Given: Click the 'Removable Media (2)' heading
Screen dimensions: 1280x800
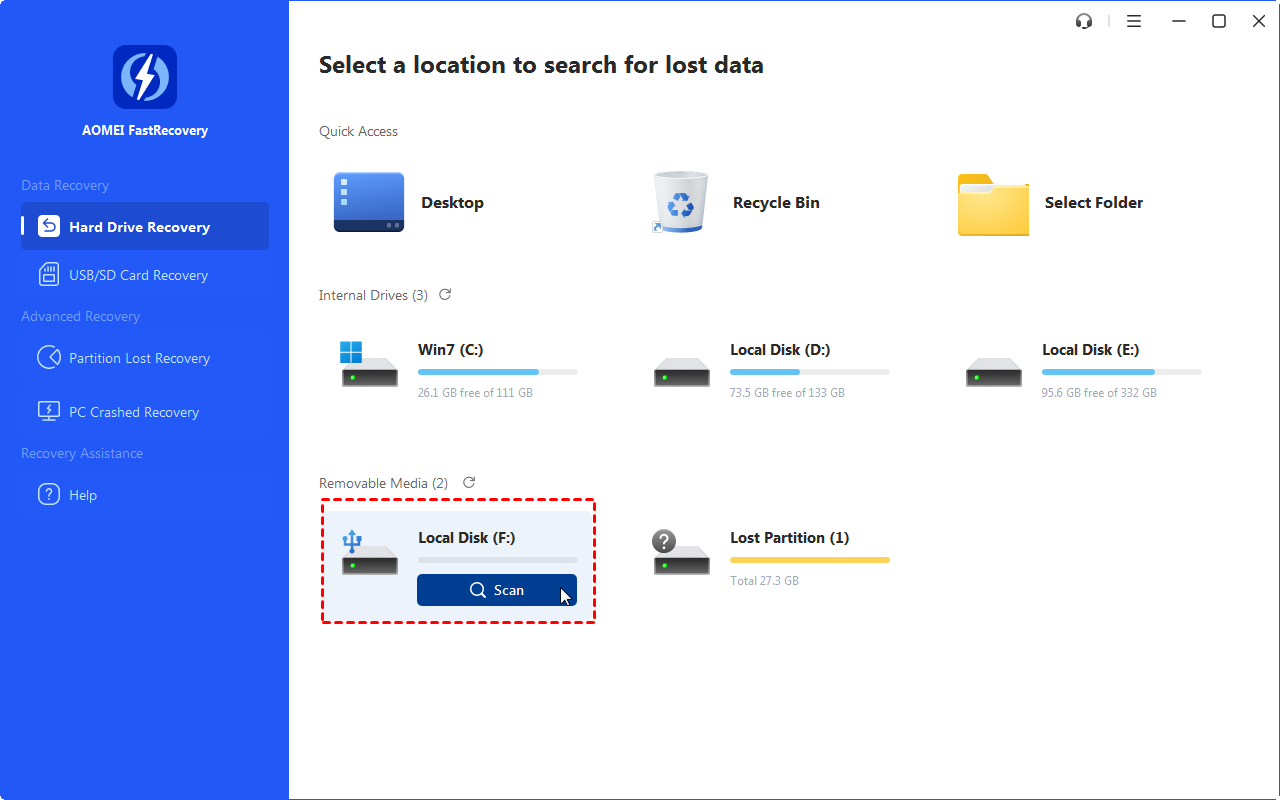Looking at the screenshot, I should [x=385, y=483].
